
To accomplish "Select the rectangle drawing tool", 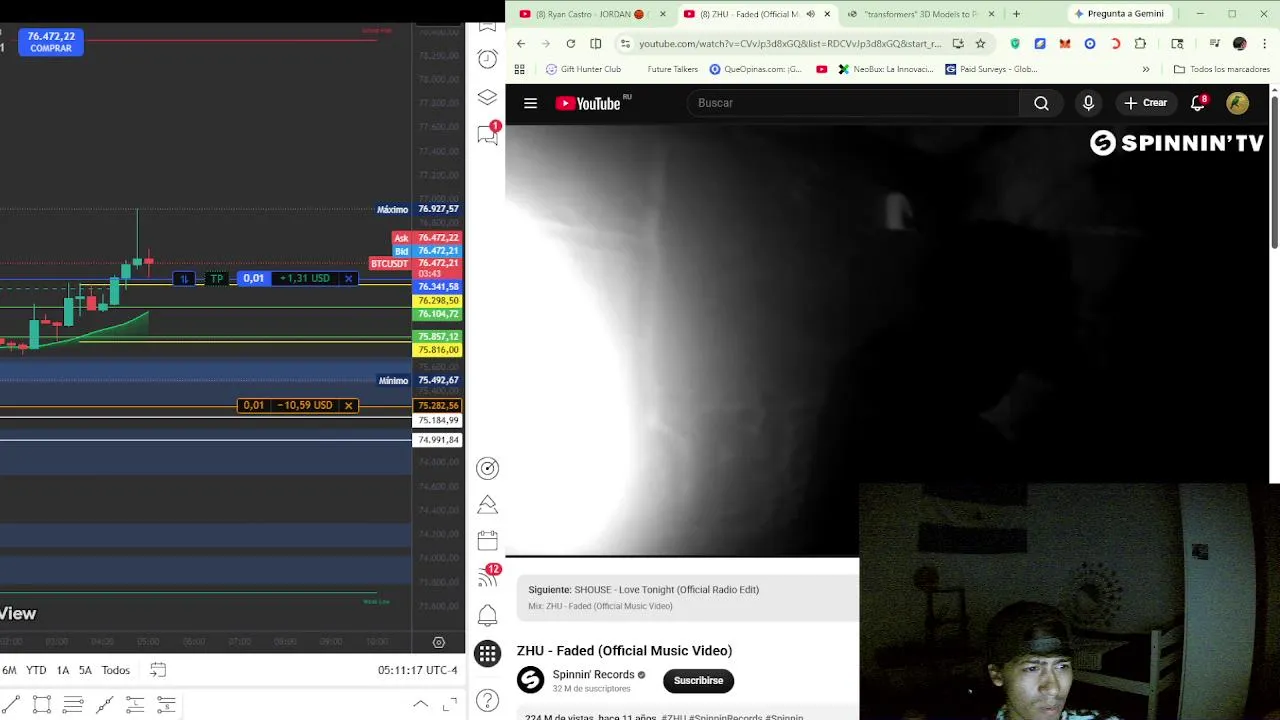I will (x=42, y=705).
